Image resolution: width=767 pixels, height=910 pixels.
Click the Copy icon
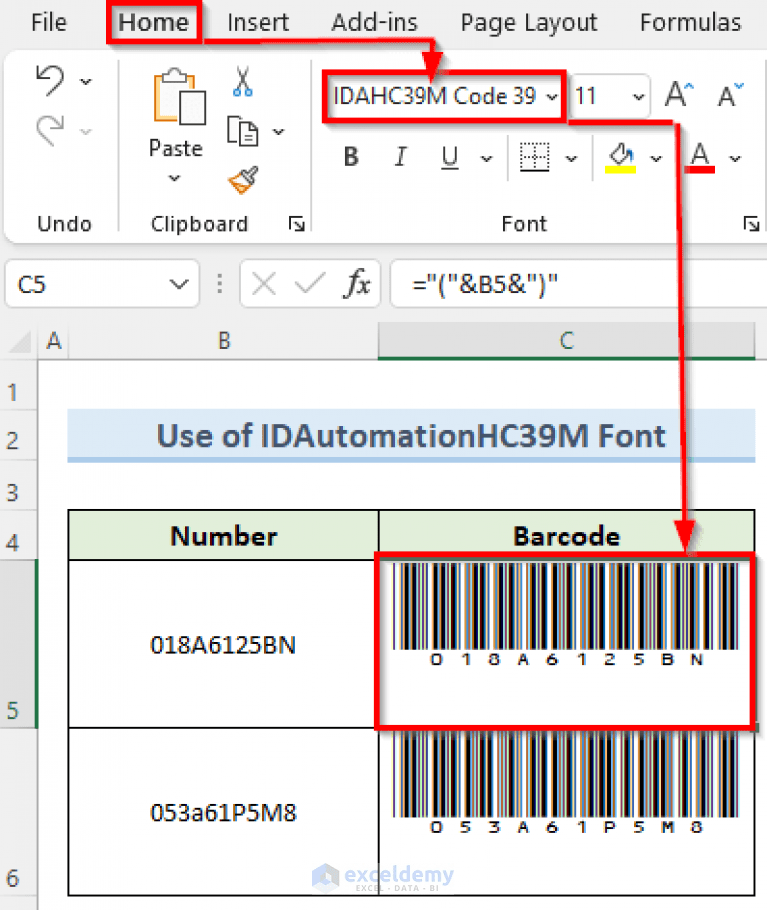(243, 131)
